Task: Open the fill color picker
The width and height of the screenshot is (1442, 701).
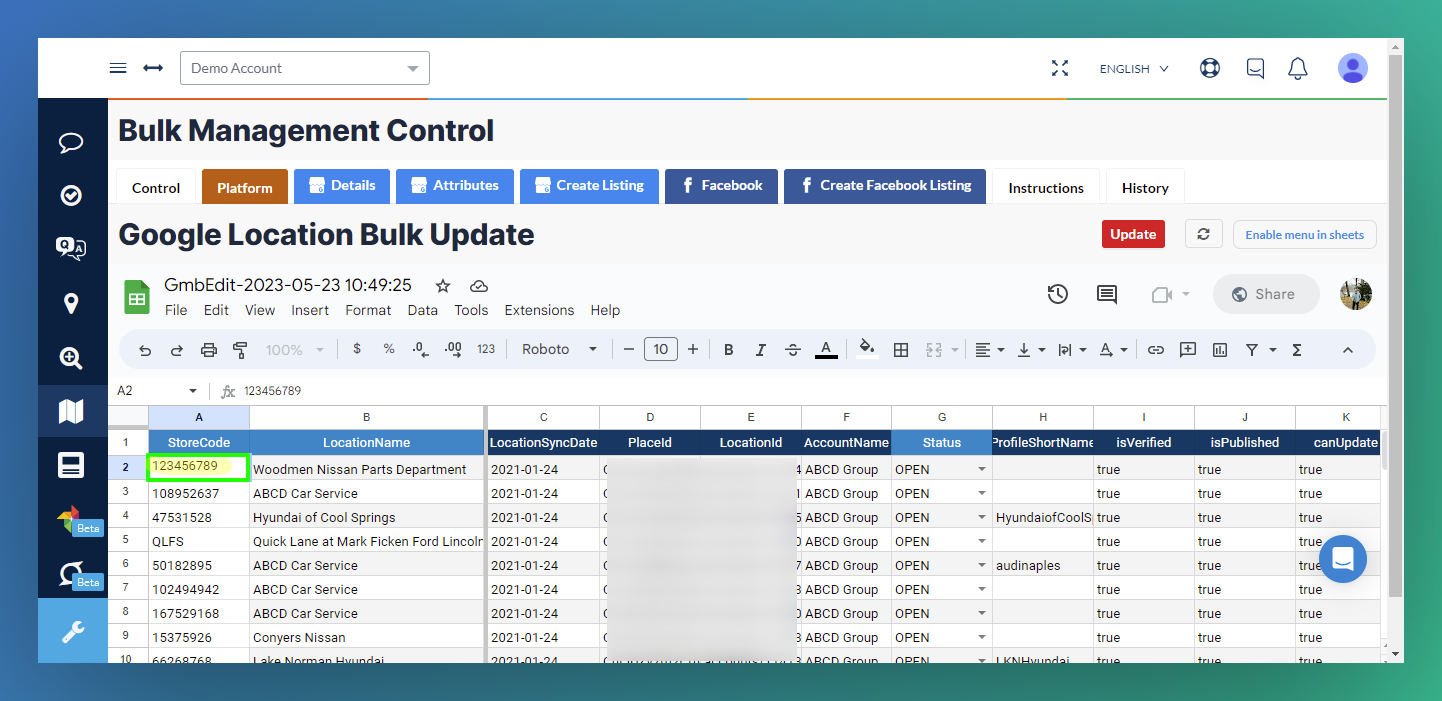Action: (x=867, y=349)
